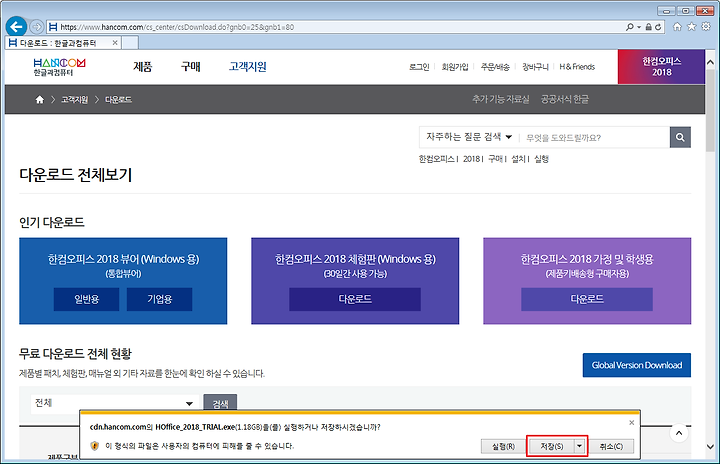Click the padlock security icon
This screenshot has height=464, width=720.
[x=648, y=27]
